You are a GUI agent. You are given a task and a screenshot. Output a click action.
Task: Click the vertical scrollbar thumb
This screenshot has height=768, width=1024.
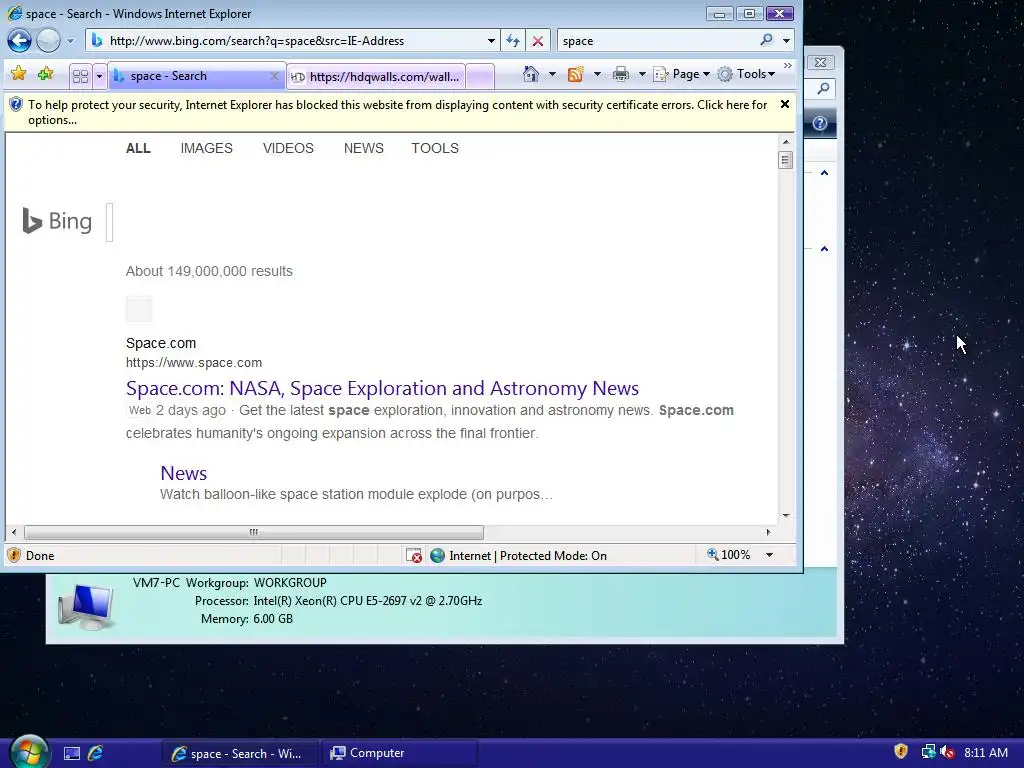[786, 159]
